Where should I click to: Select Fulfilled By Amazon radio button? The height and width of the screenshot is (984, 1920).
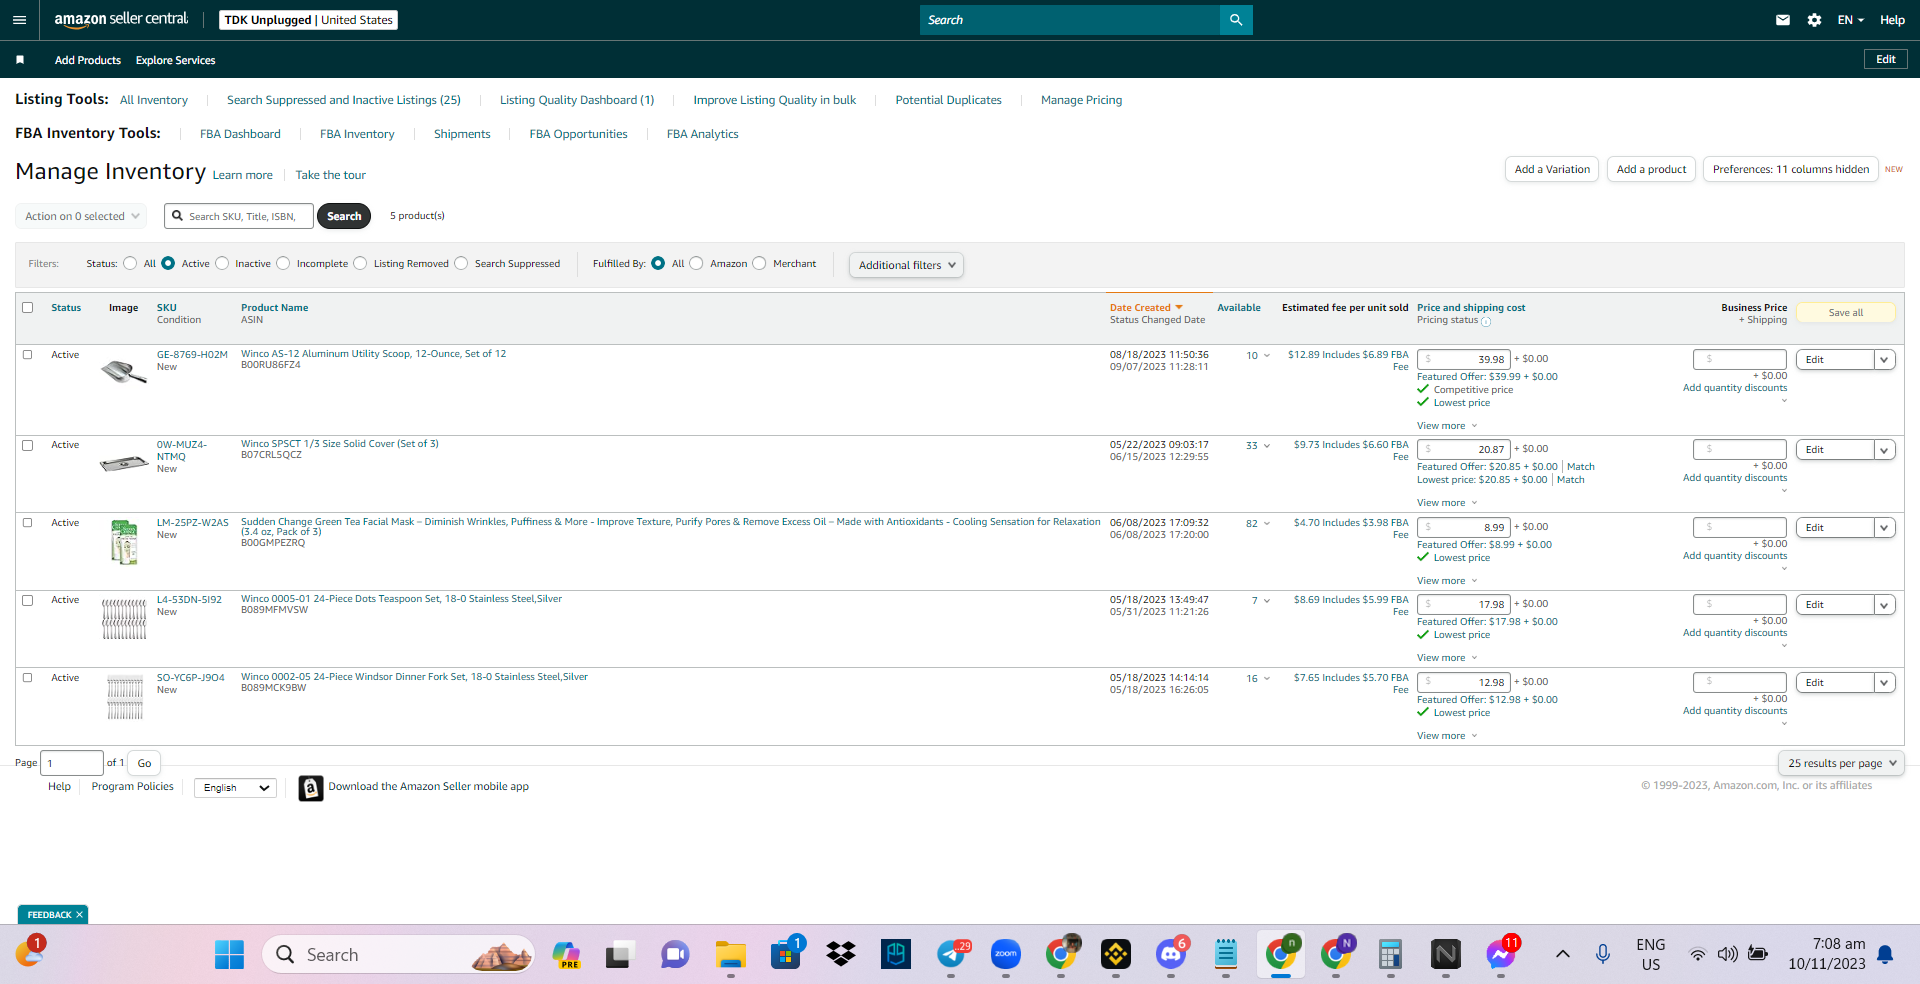[x=696, y=264]
